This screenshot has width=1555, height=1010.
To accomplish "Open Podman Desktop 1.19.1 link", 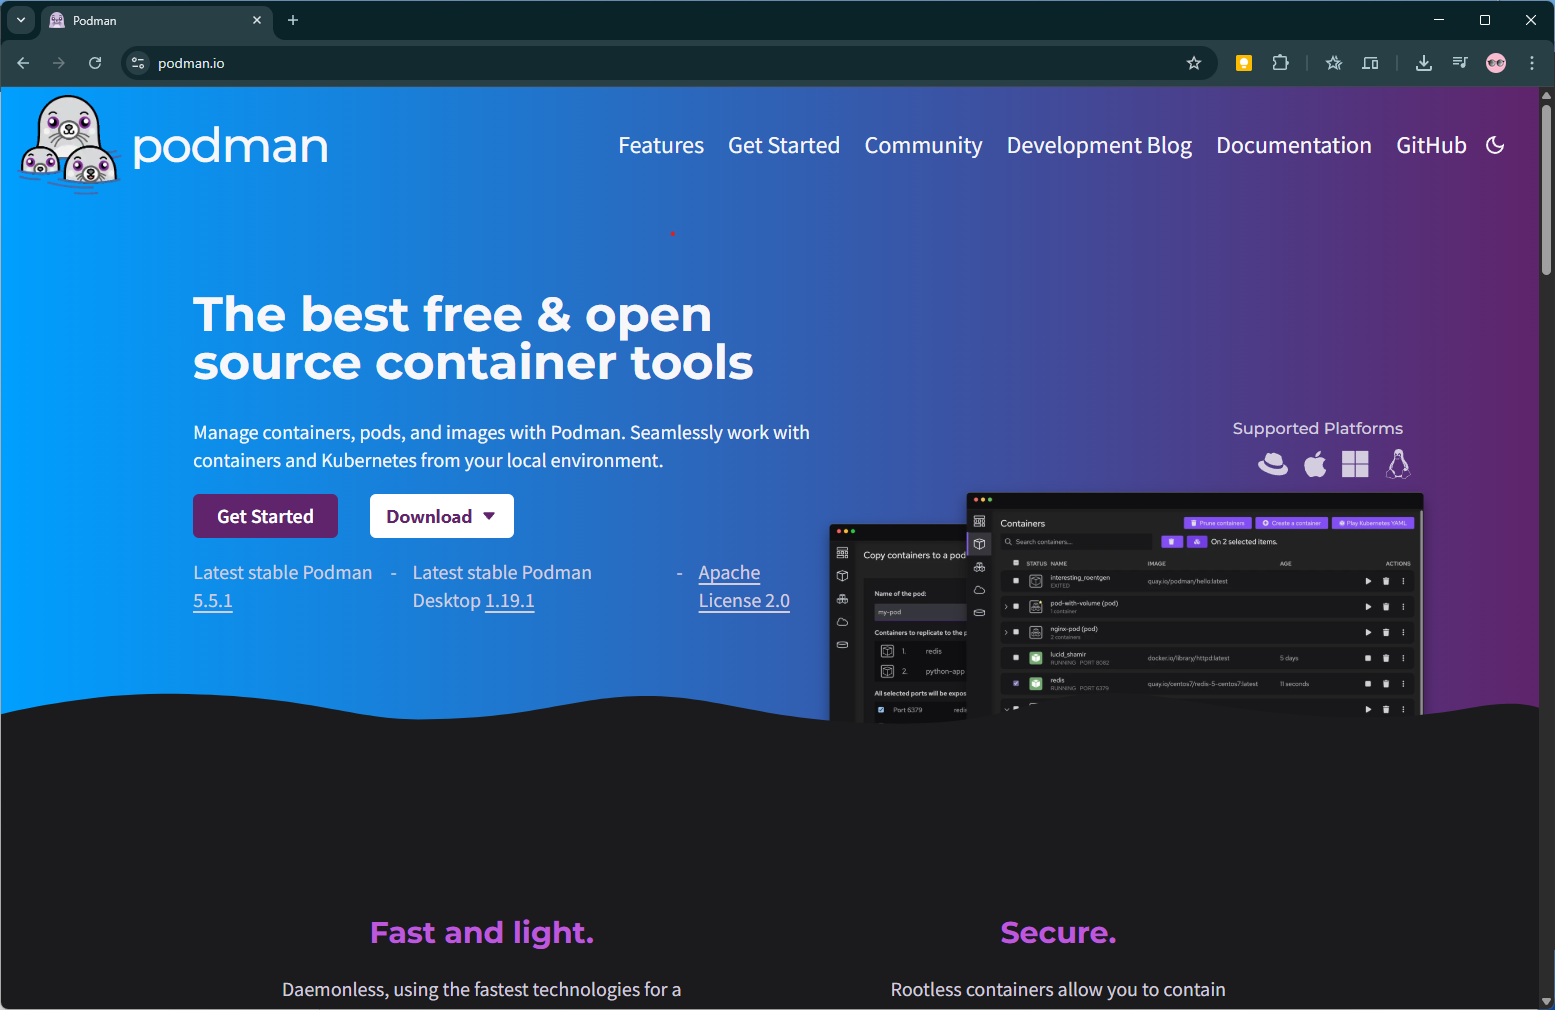I will click(509, 601).
